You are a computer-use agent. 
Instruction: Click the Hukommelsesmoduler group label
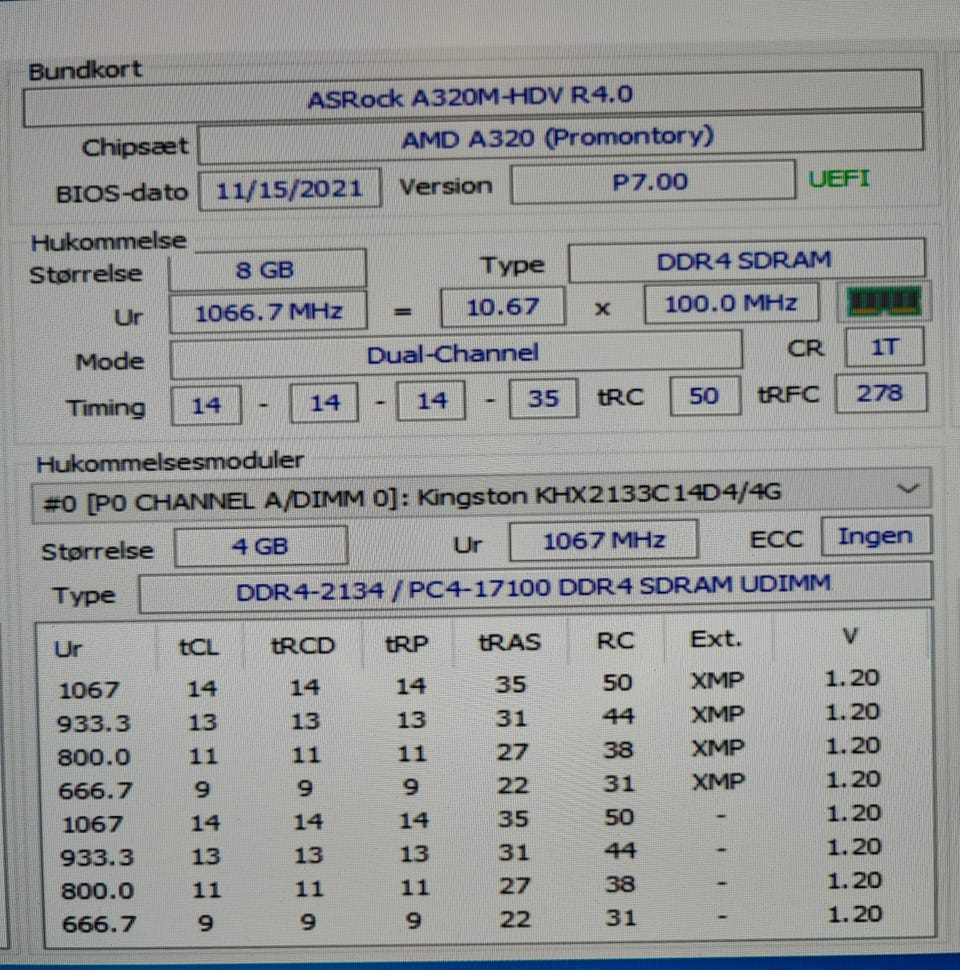tap(170, 462)
